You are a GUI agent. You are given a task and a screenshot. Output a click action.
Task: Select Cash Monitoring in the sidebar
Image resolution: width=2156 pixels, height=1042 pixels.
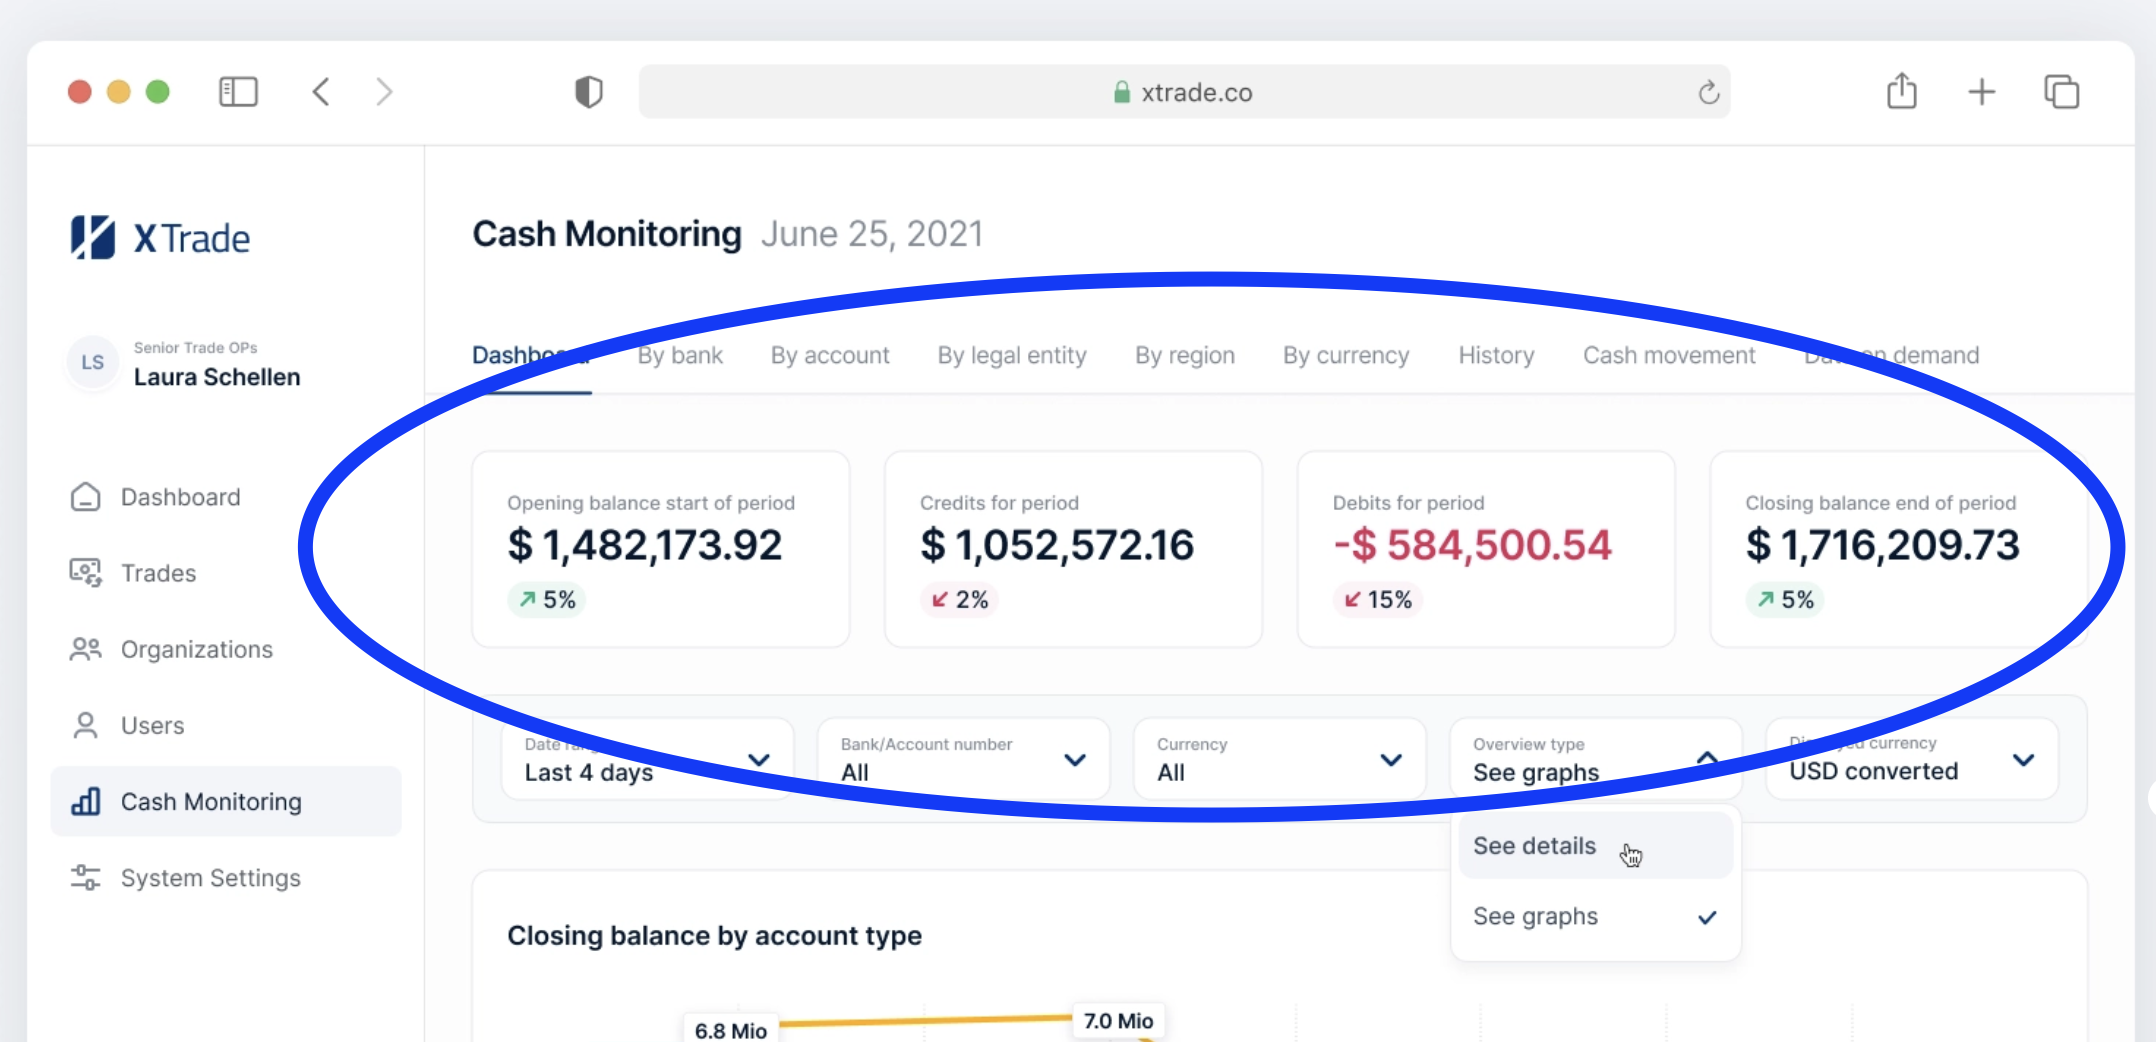click(226, 801)
